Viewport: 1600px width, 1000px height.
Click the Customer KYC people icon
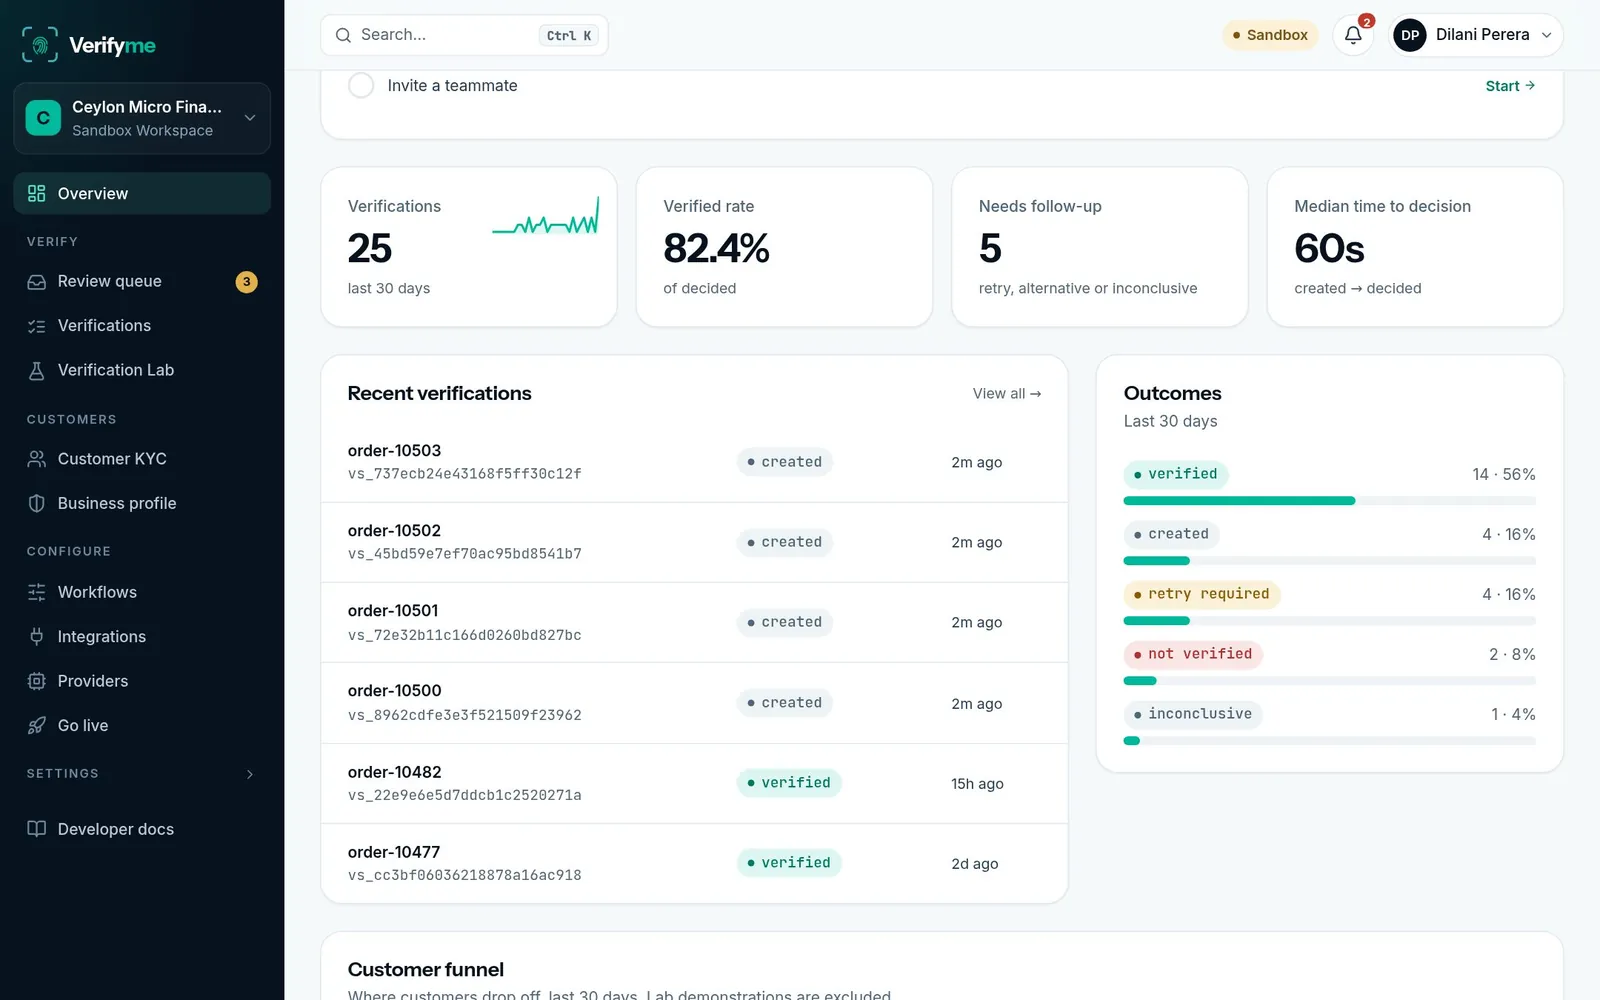point(37,459)
